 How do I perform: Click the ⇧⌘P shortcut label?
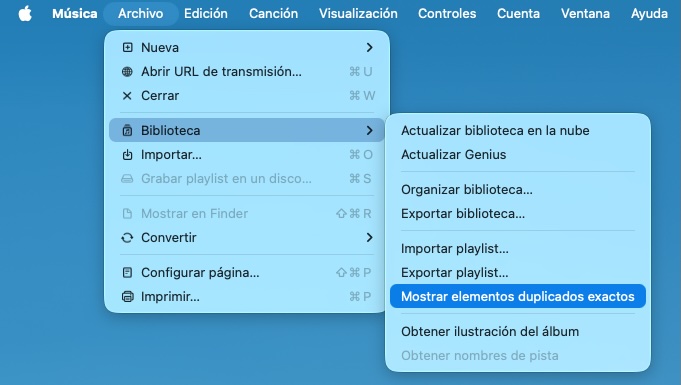coord(354,272)
